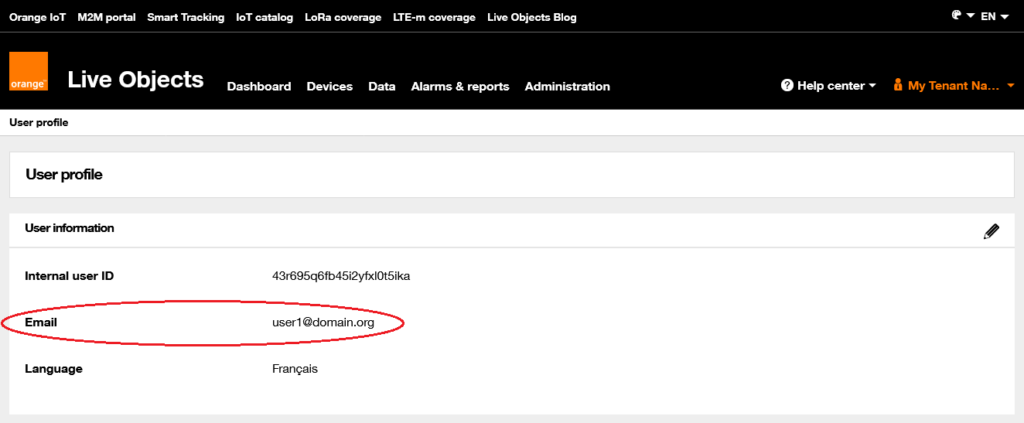This screenshot has height=423, width=1024.
Task: Open the Administration menu
Action: coord(568,86)
